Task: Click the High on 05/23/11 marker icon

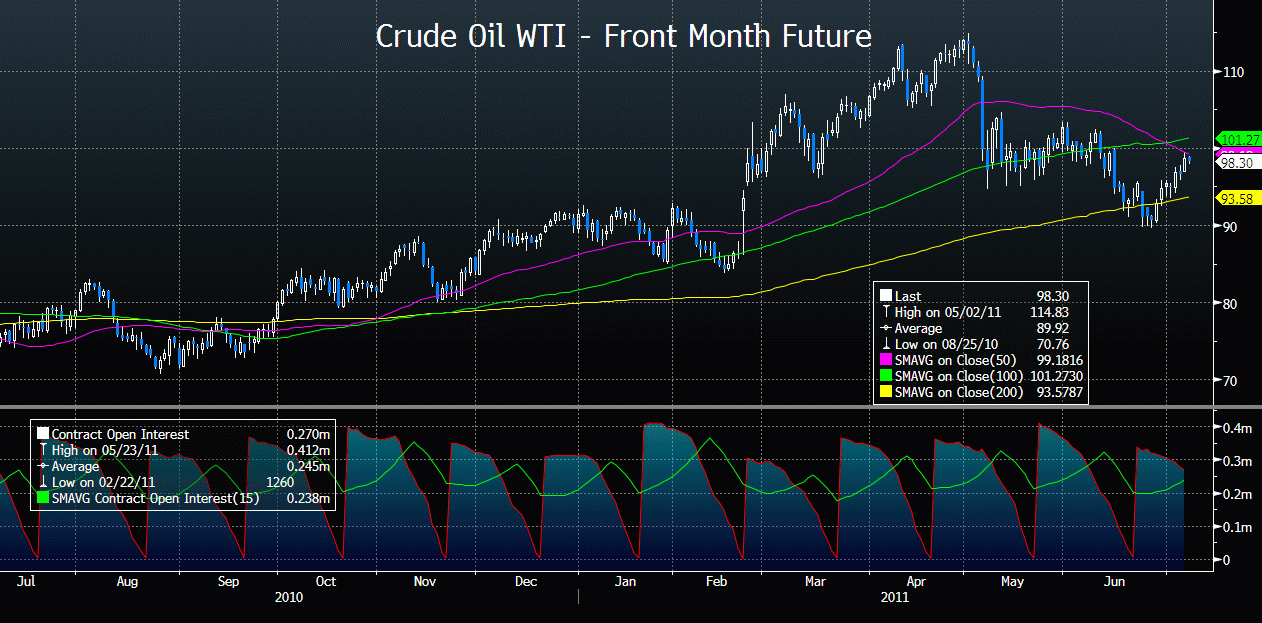Action: click(x=42, y=451)
